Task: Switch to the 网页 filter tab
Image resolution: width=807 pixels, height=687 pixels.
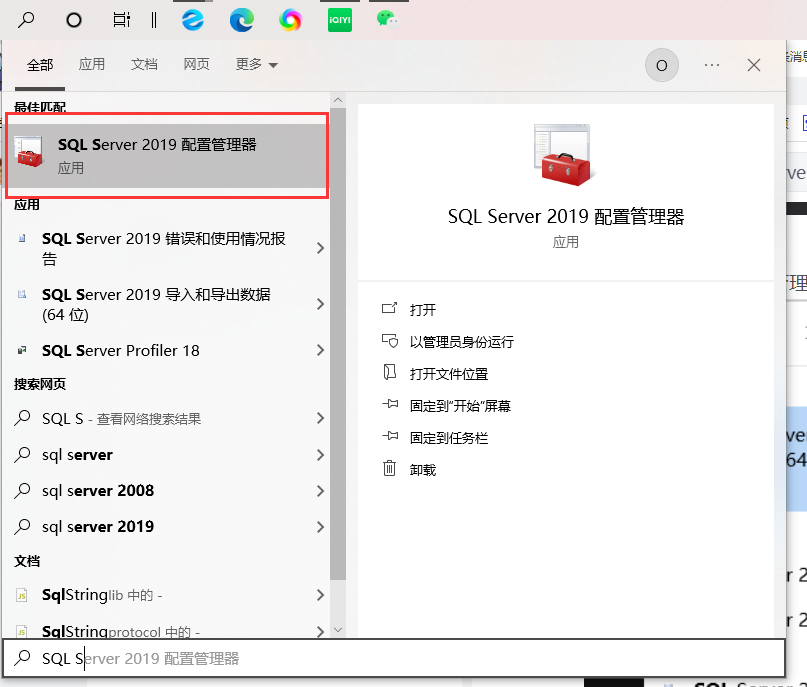Action: (x=197, y=64)
